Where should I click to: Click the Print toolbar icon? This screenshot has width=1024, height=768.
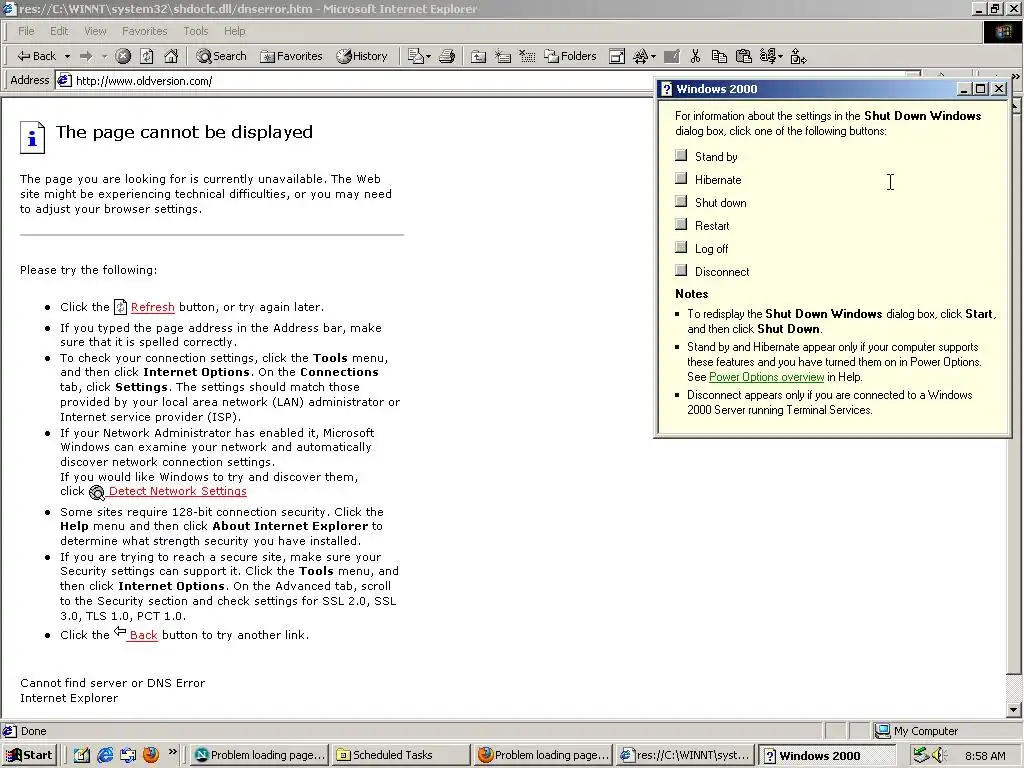(447, 56)
